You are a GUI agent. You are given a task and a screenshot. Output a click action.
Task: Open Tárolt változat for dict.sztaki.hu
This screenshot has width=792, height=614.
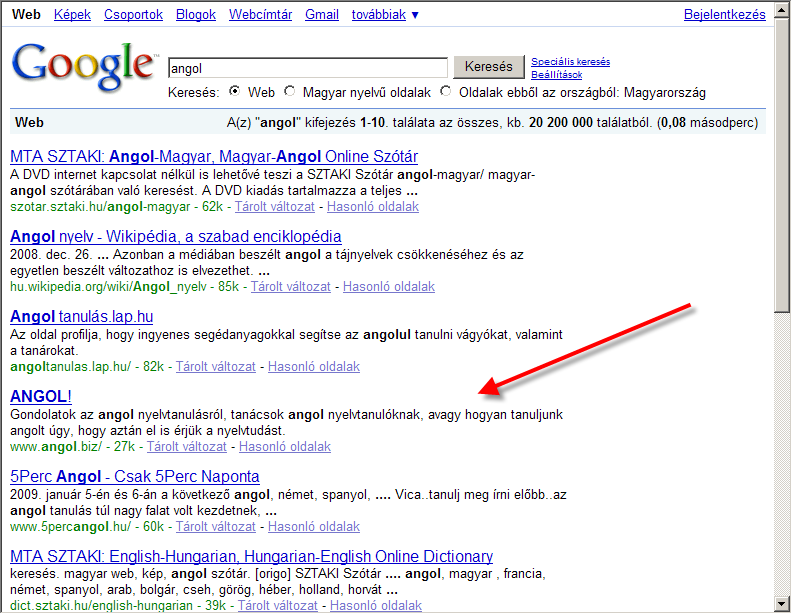278,605
